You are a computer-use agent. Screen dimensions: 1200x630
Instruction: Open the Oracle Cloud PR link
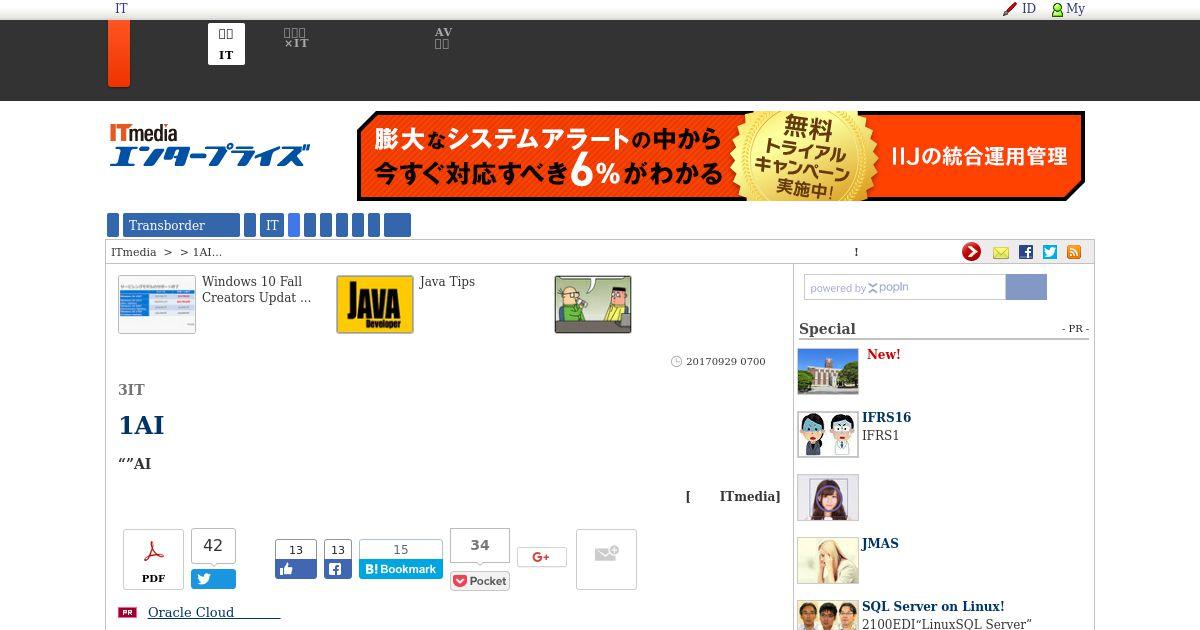click(x=214, y=612)
